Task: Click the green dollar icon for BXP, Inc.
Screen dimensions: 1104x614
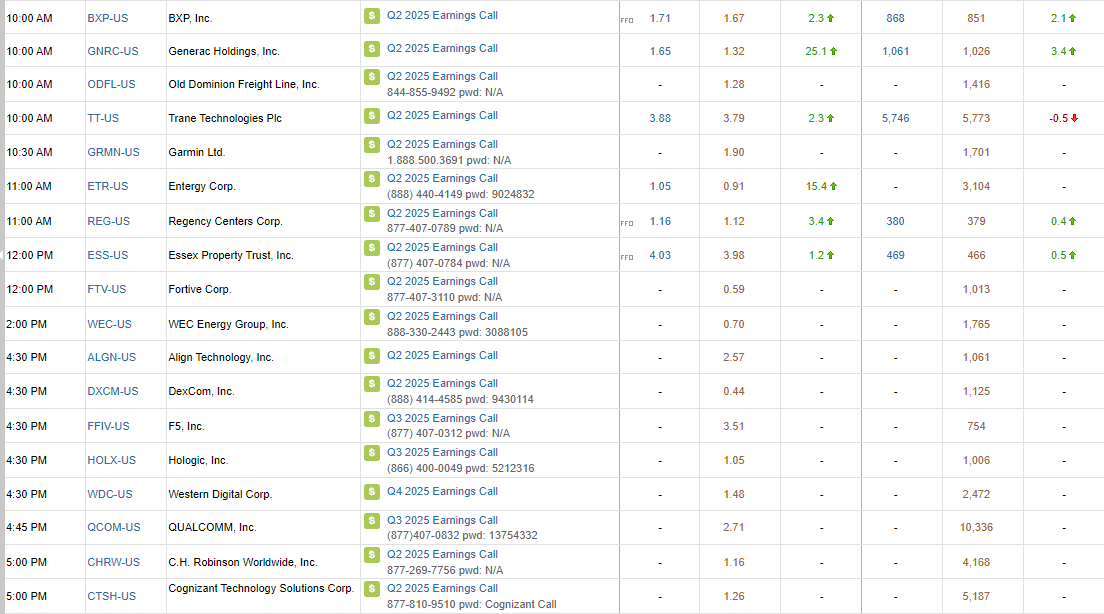Action: [x=372, y=15]
